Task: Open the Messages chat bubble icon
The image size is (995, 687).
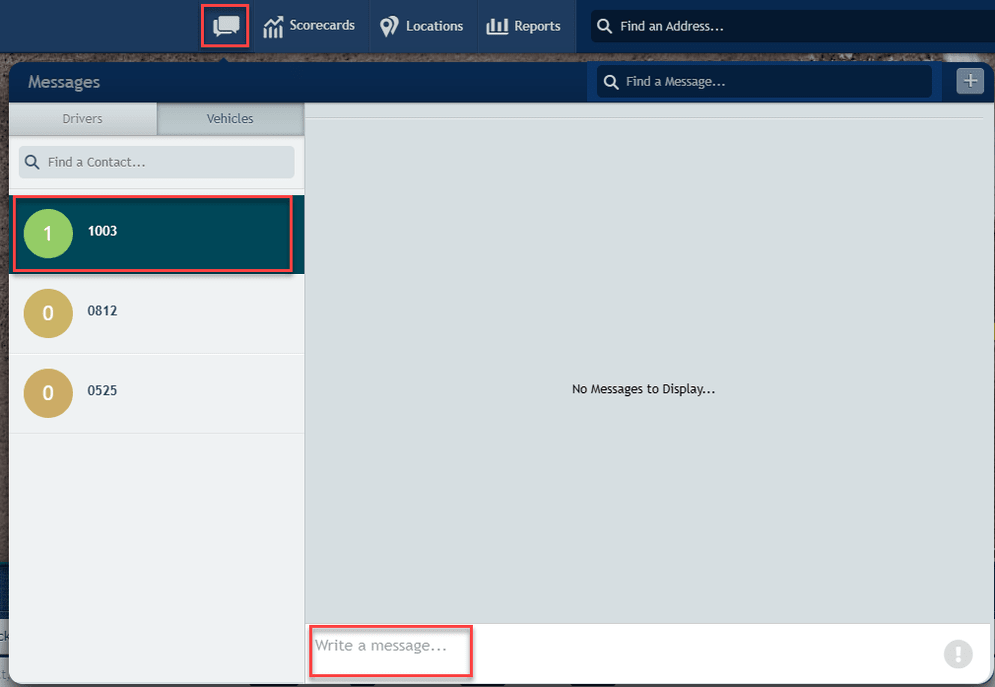Action: pyautogui.click(x=226, y=26)
